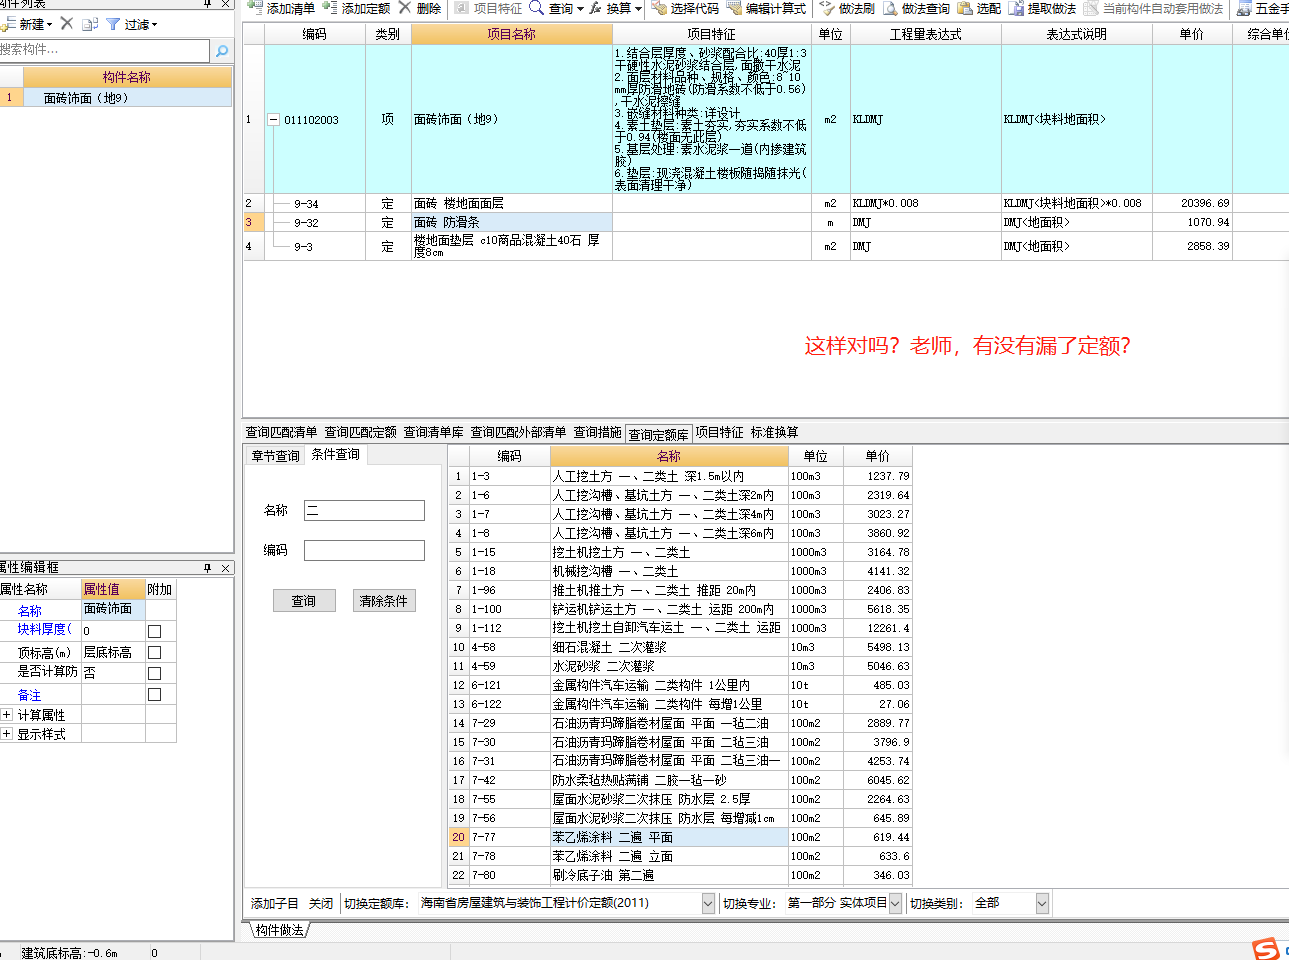1289x960 pixels.
Task: Tick the 附加 checkbox for 块料厚度
Action: click(154, 631)
